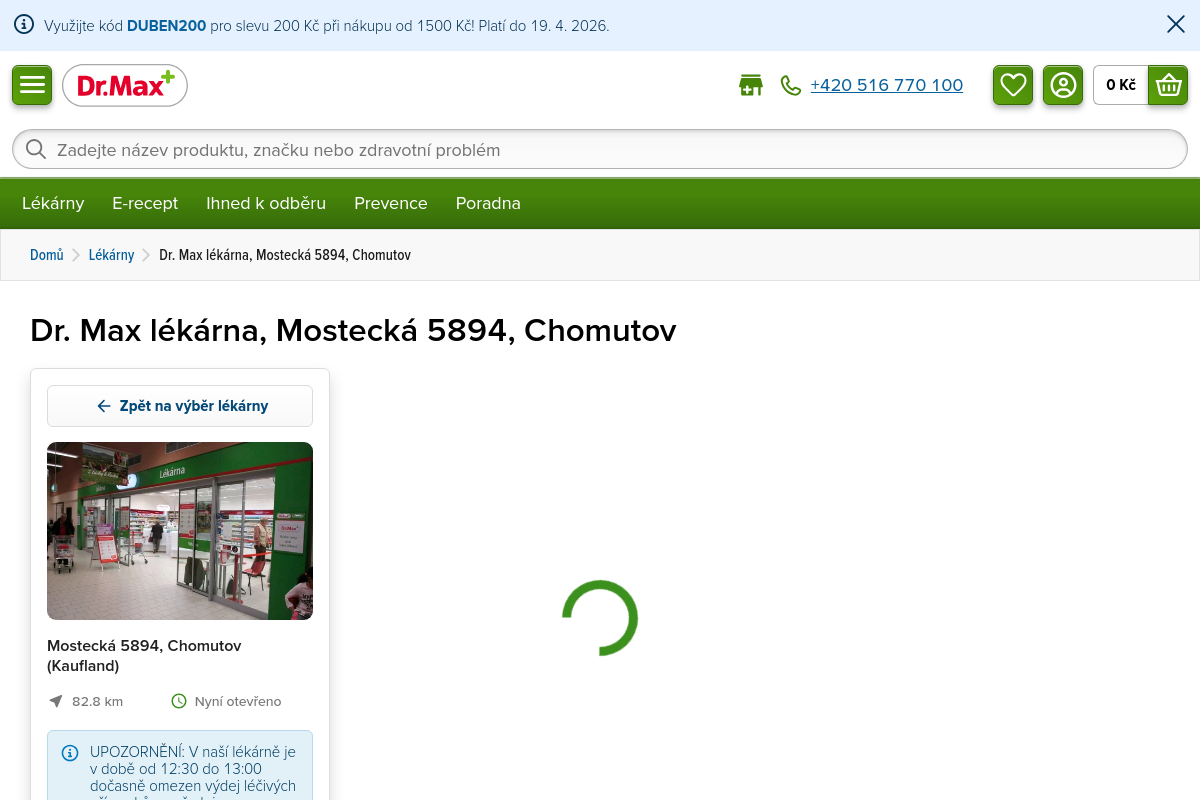Screen dimensions: 1200x800
Task: Open the Poradna menu item
Action: 488,203
